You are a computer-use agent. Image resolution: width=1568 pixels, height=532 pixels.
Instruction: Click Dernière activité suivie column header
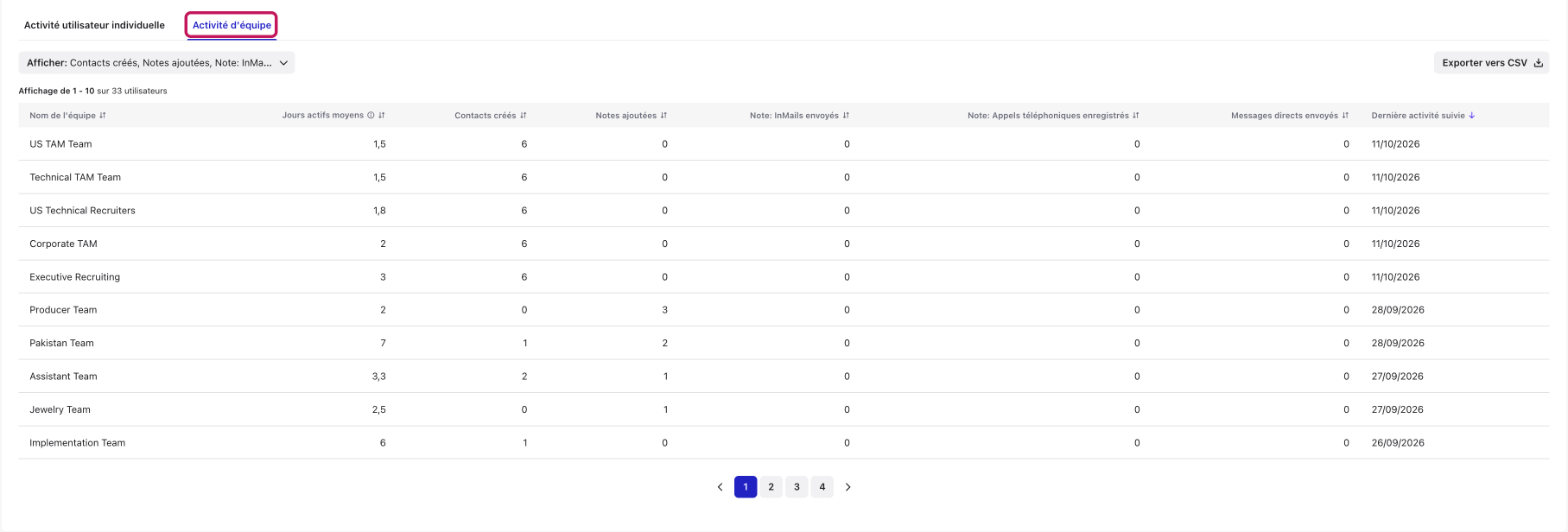pos(1418,115)
